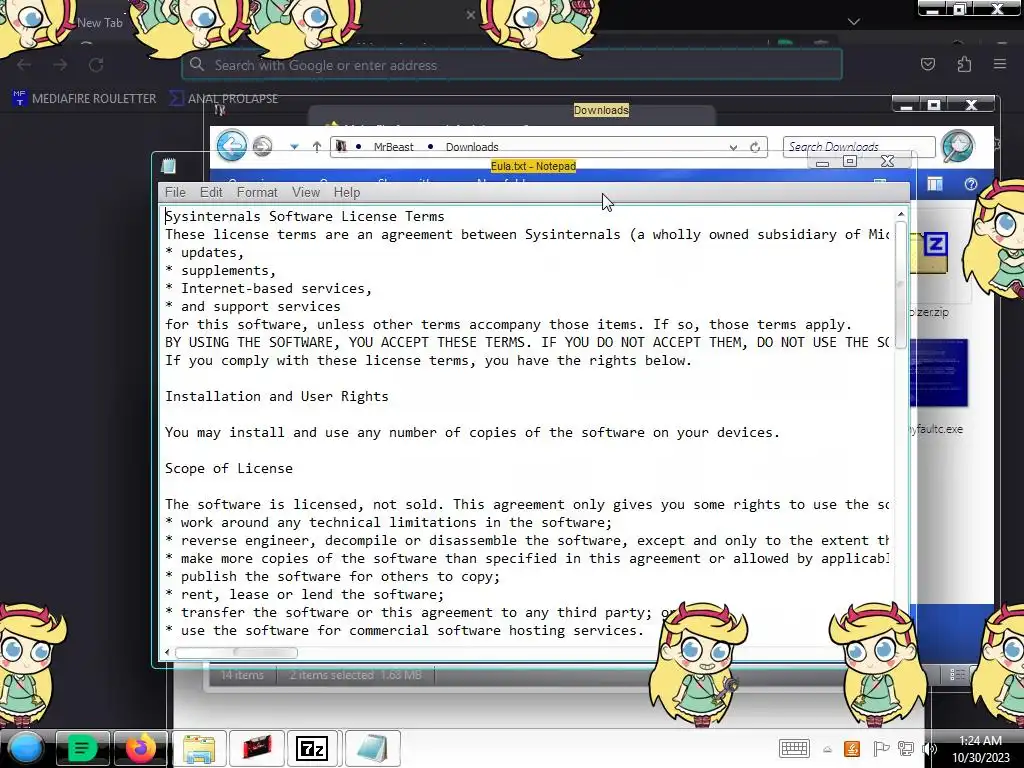Switch to File Explorer on taskbar

pyautogui.click(x=199, y=748)
